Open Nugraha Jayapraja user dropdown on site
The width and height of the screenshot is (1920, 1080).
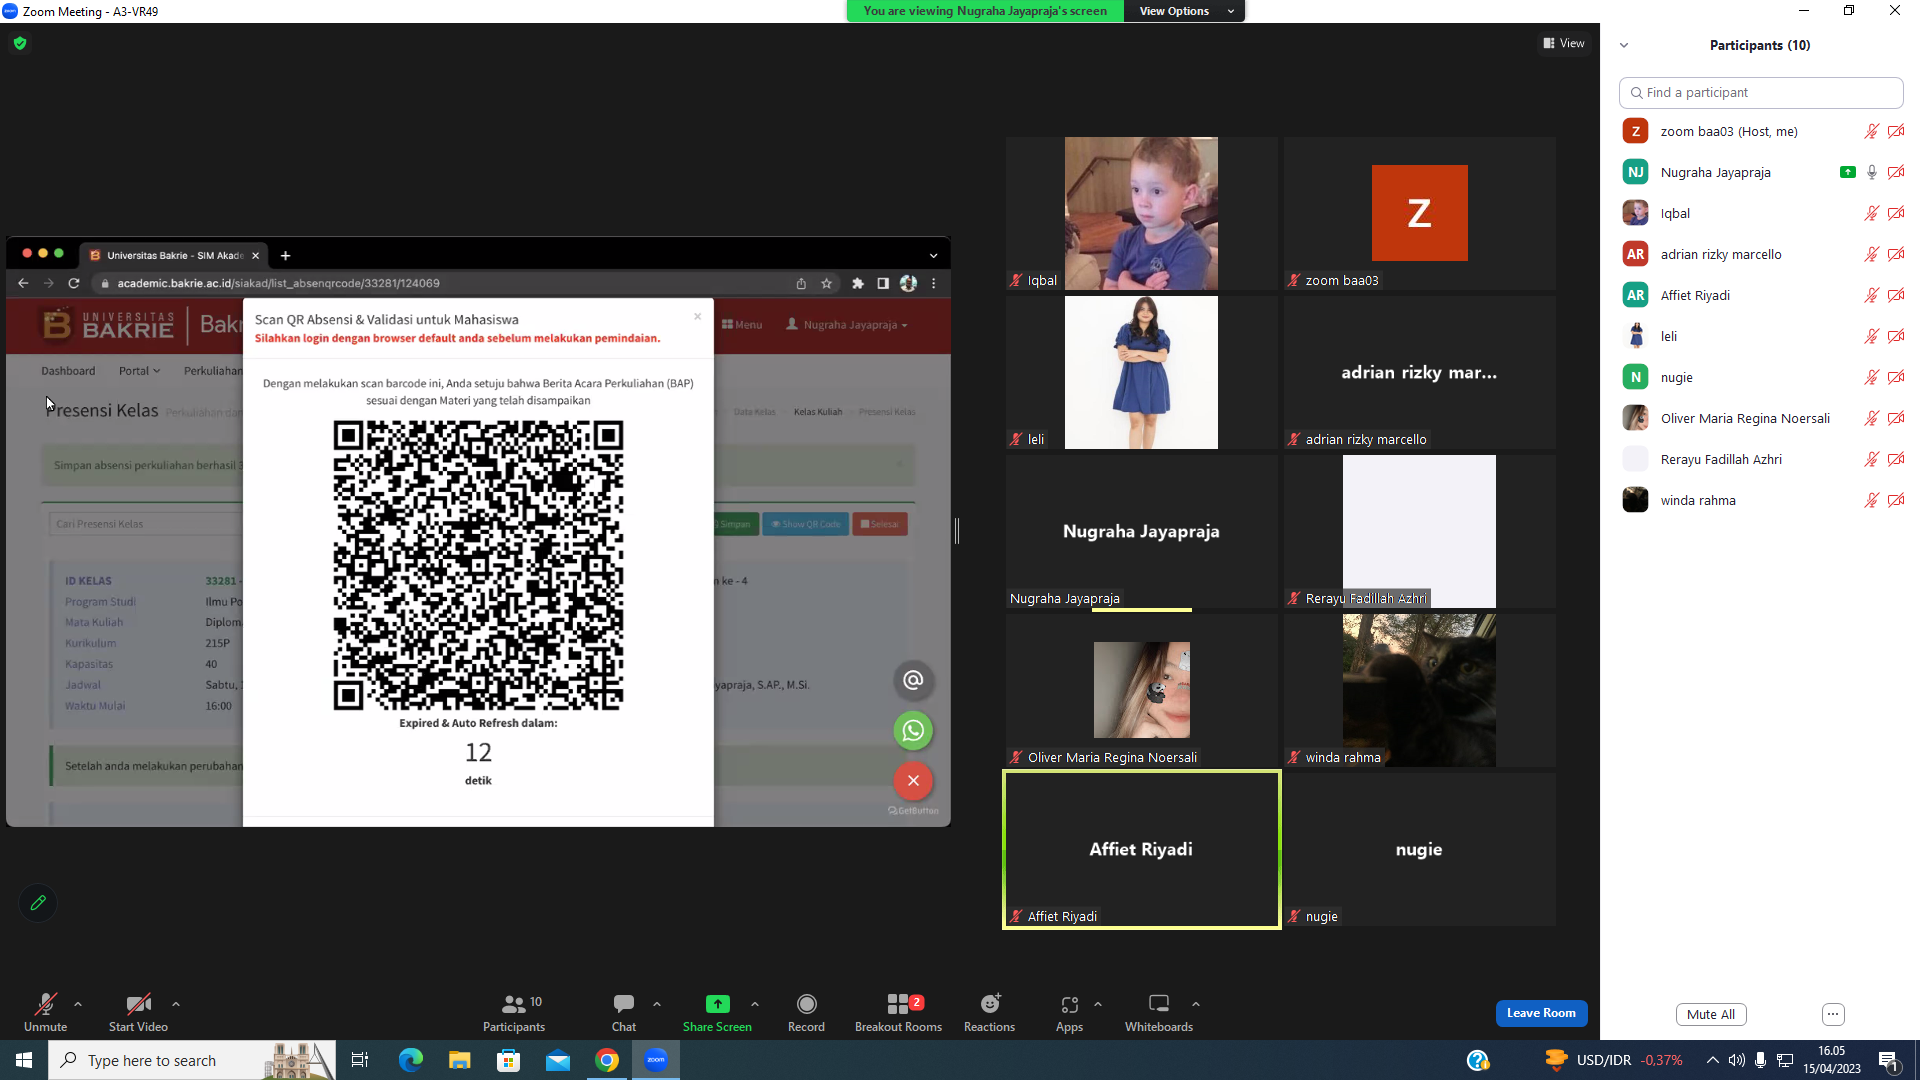pos(847,325)
